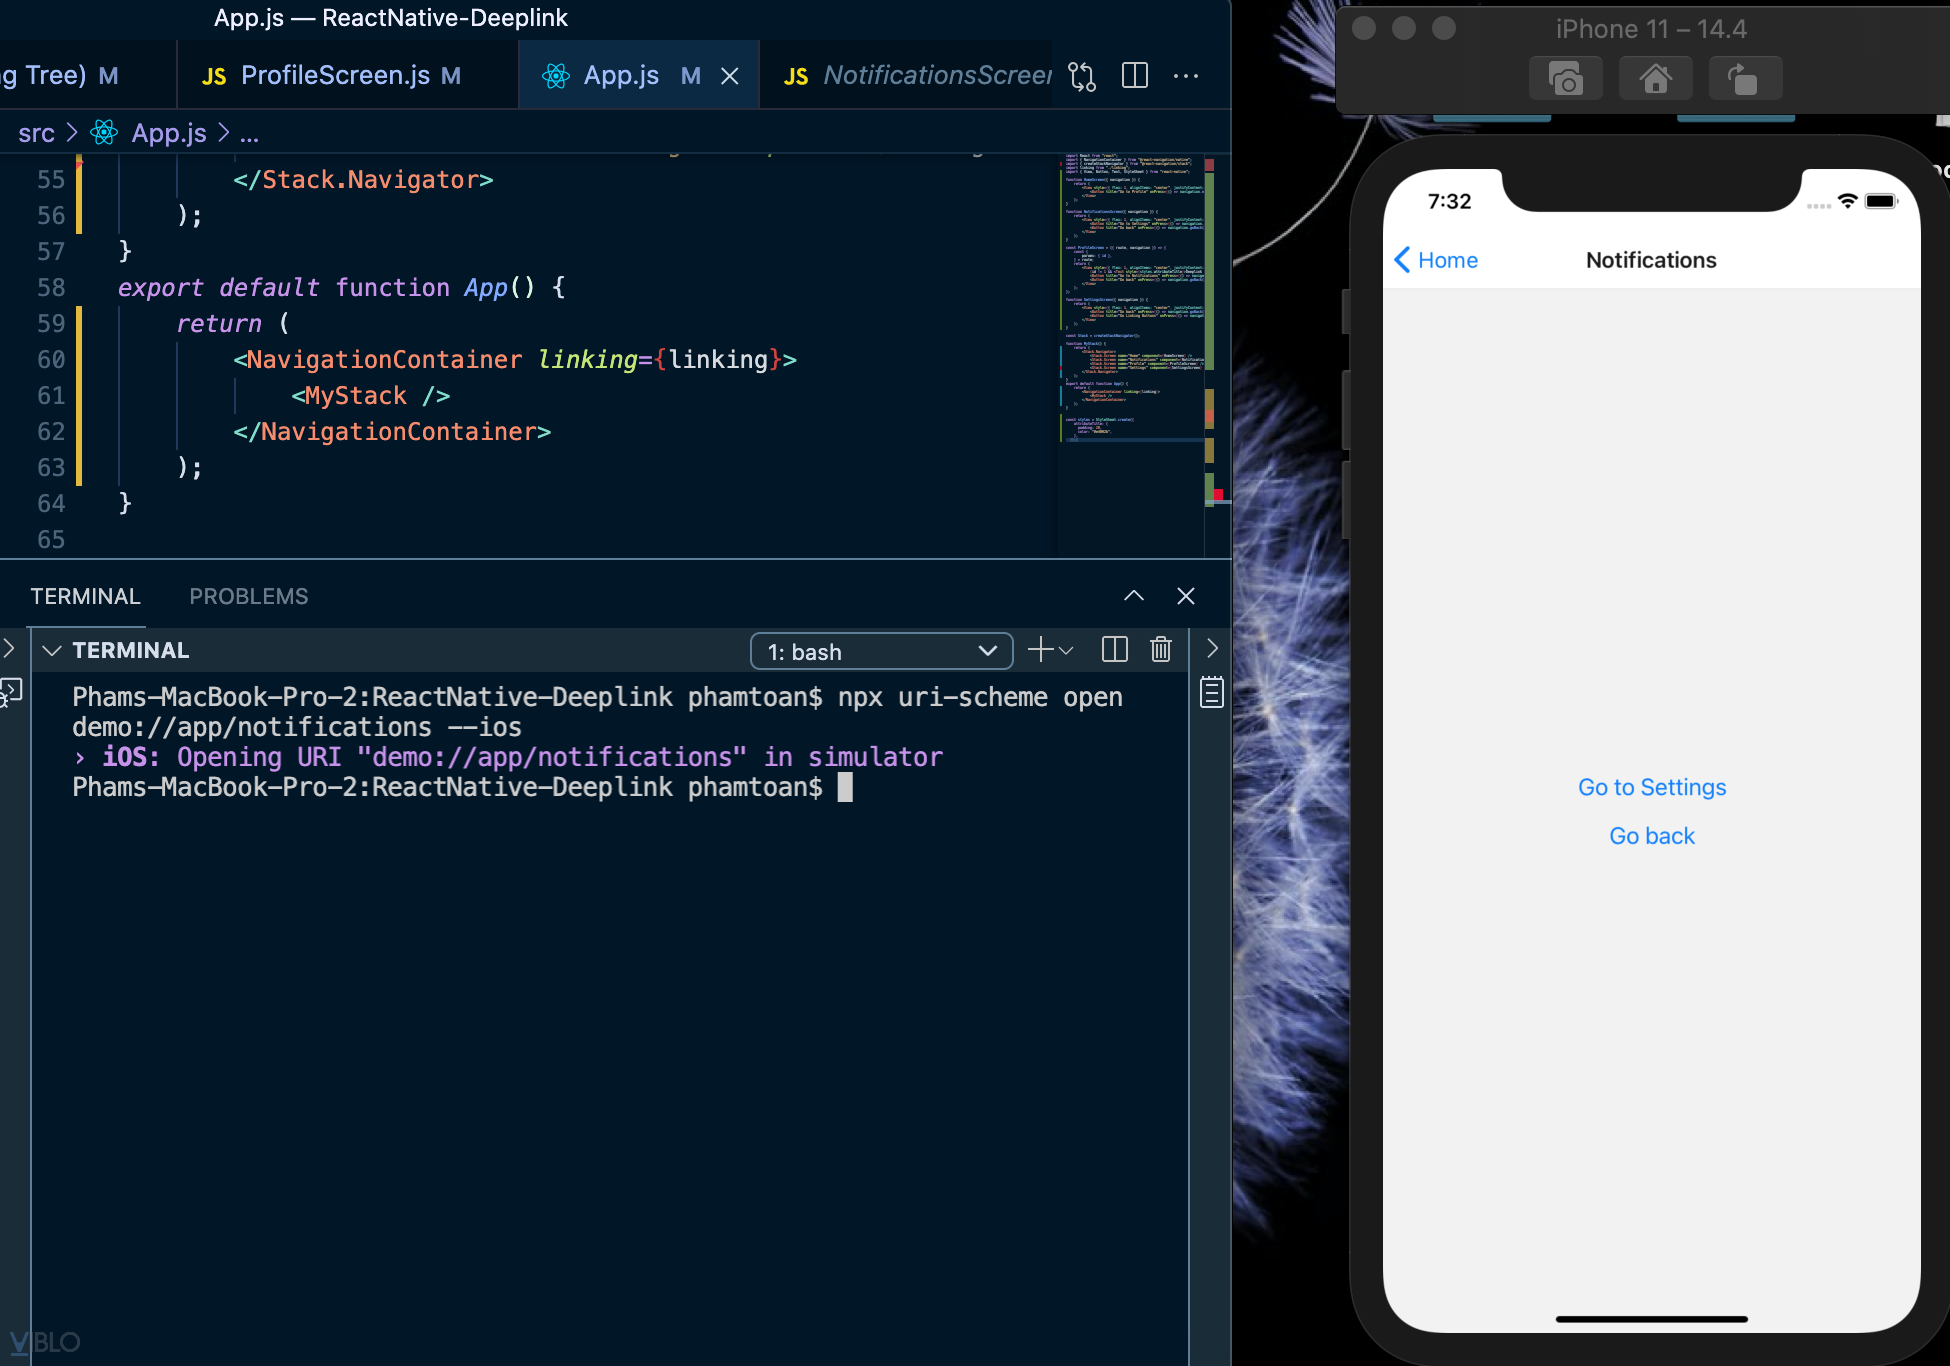Rotate the simulator with the rotate icon

coord(1743,77)
